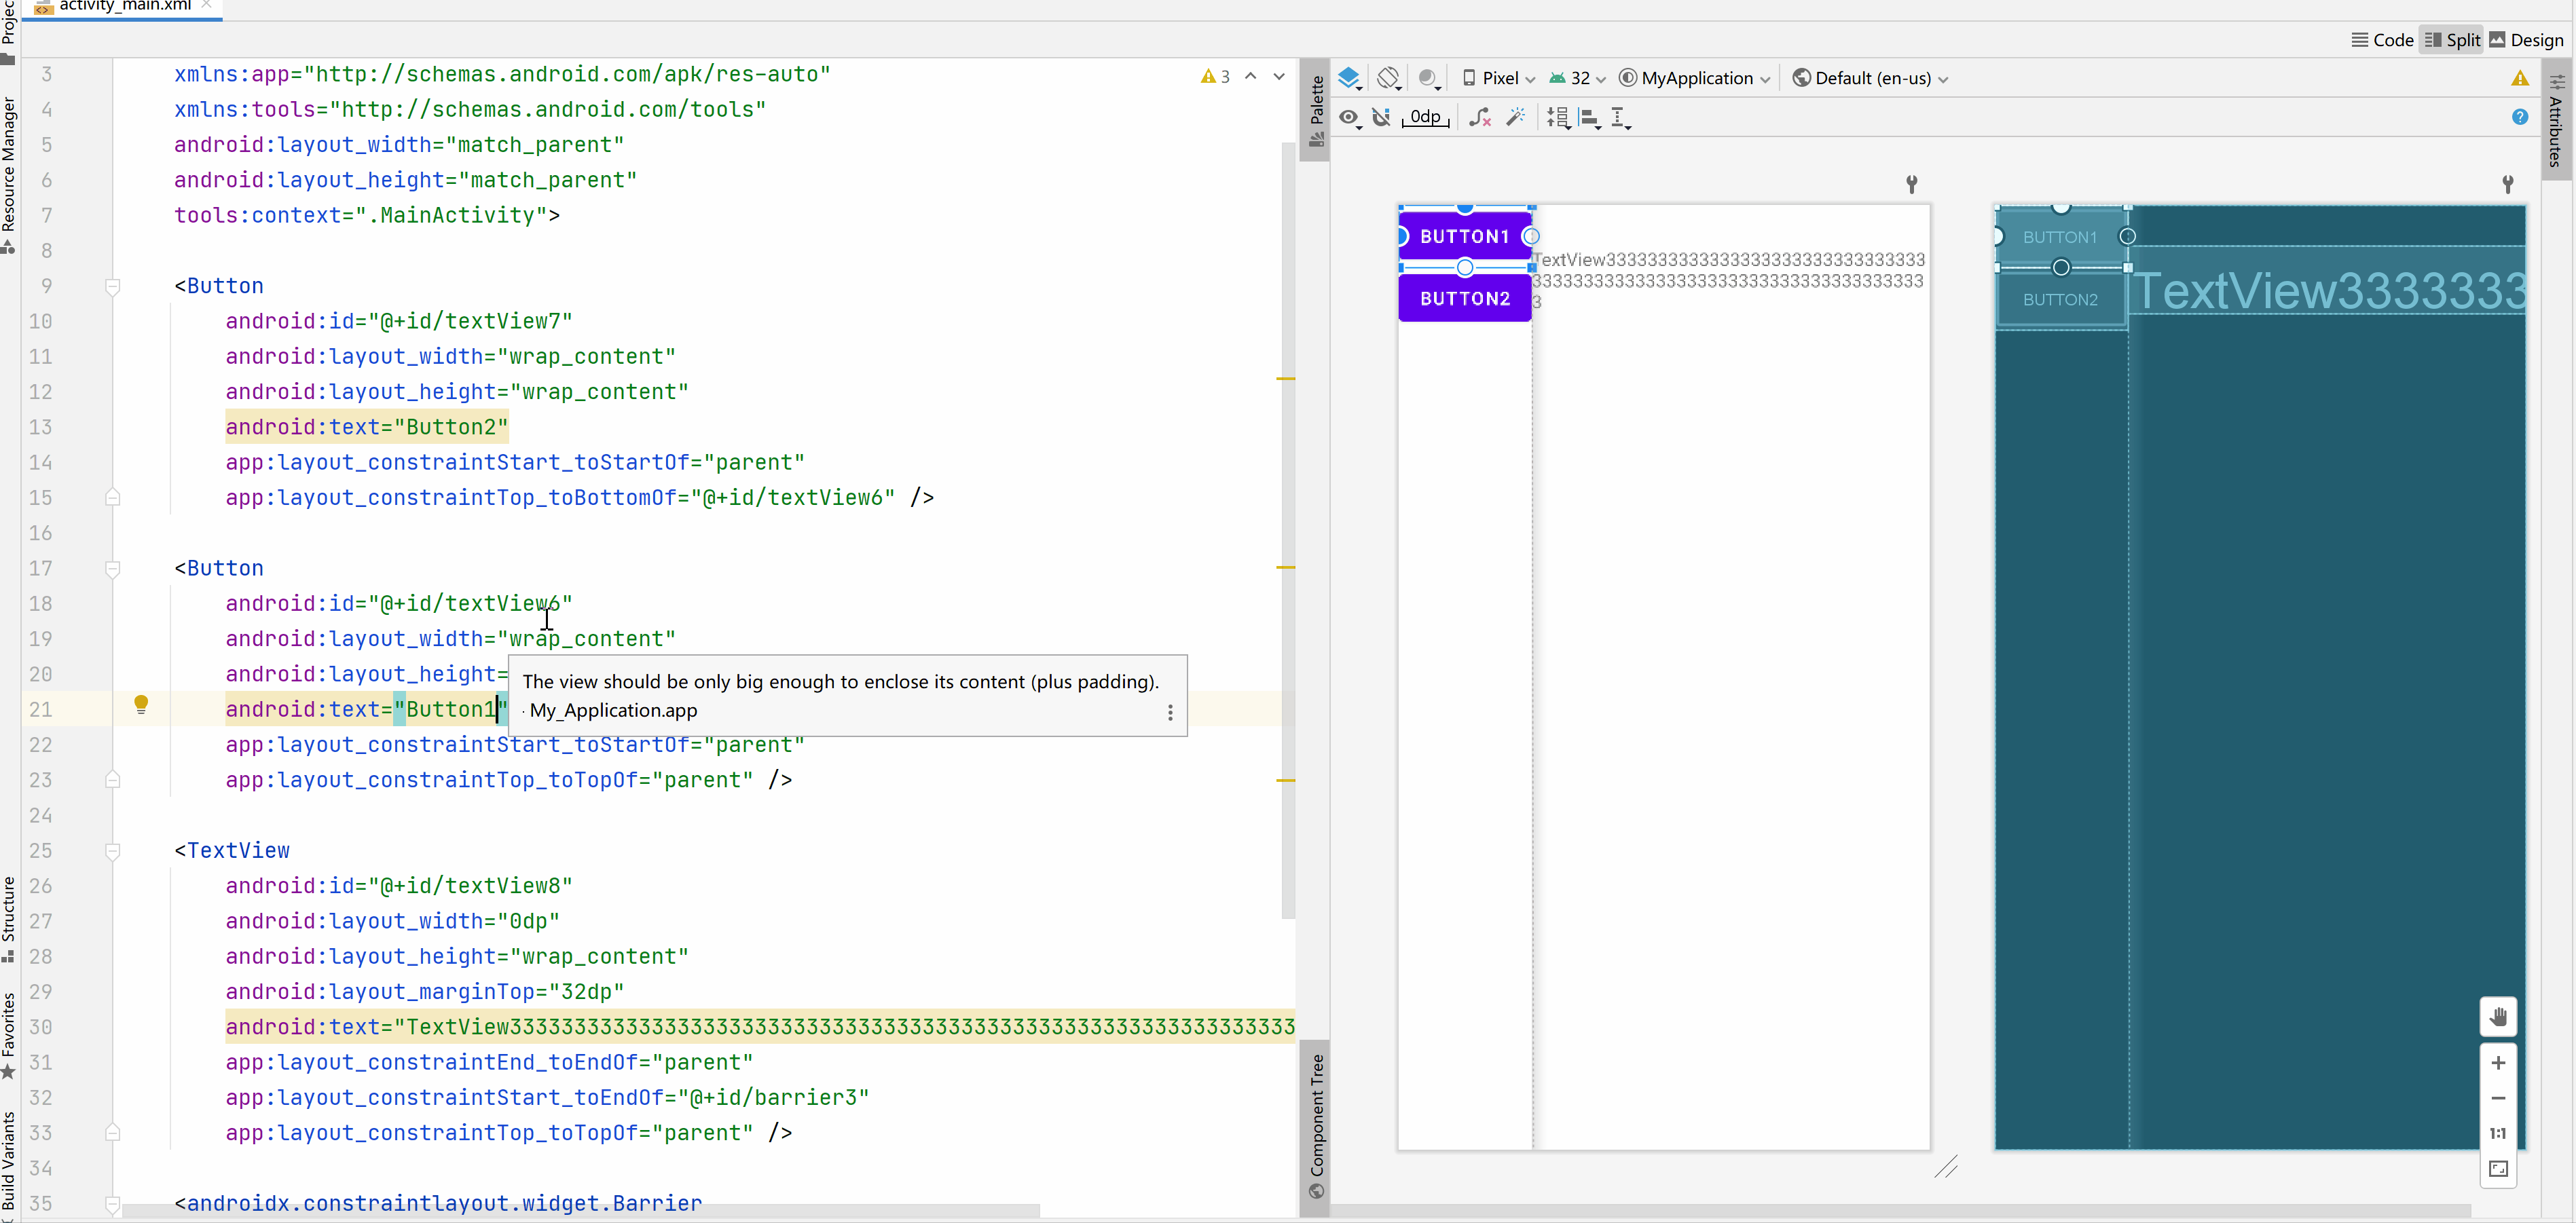Switch to Code view mode

tap(2382, 40)
